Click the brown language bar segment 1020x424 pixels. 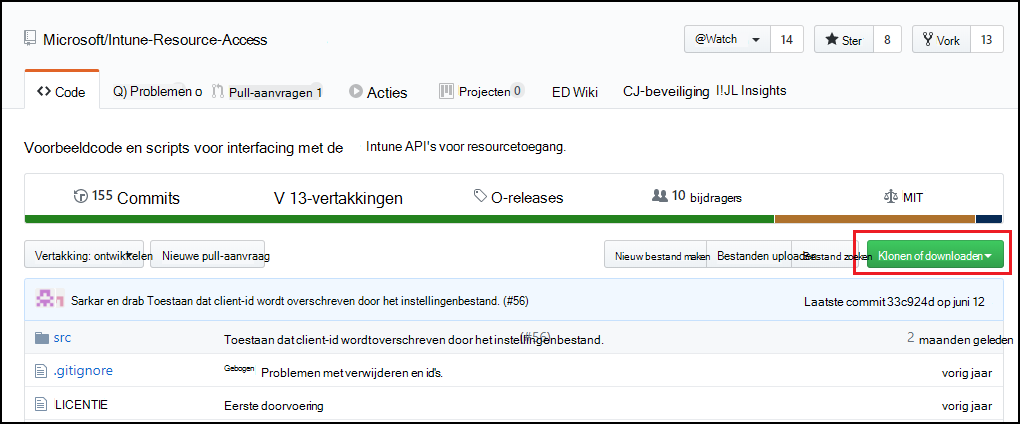pyautogui.click(x=875, y=219)
